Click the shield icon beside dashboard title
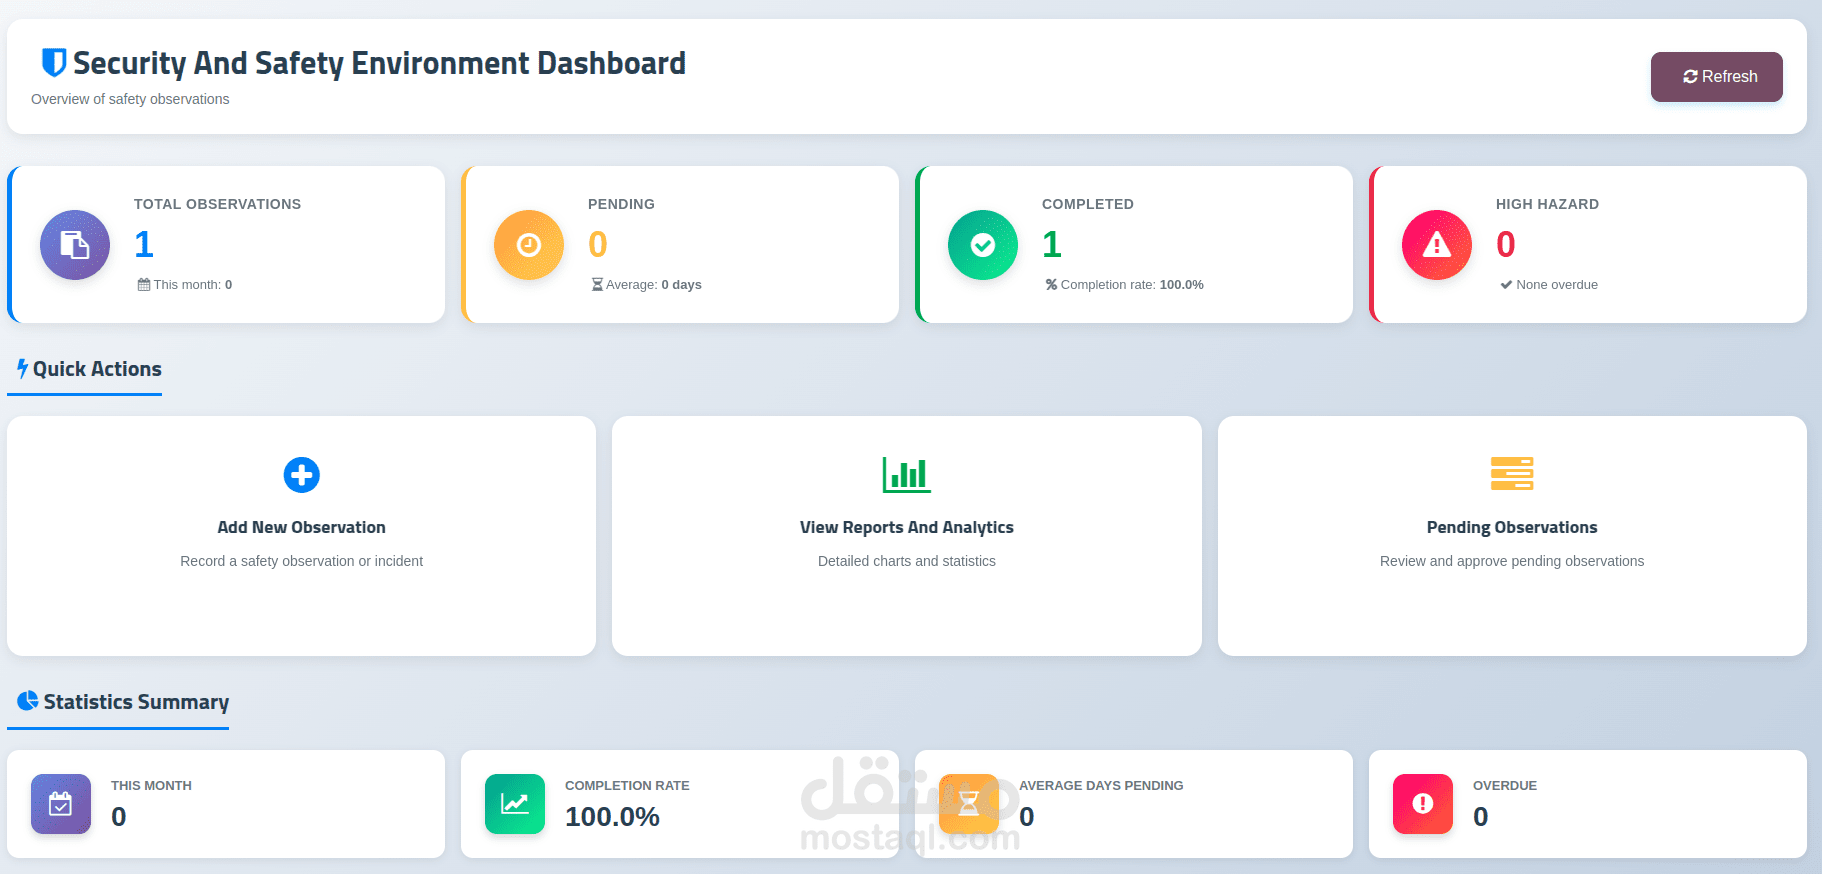The width and height of the screenshot is (1822, 874). tap(54, 63)
